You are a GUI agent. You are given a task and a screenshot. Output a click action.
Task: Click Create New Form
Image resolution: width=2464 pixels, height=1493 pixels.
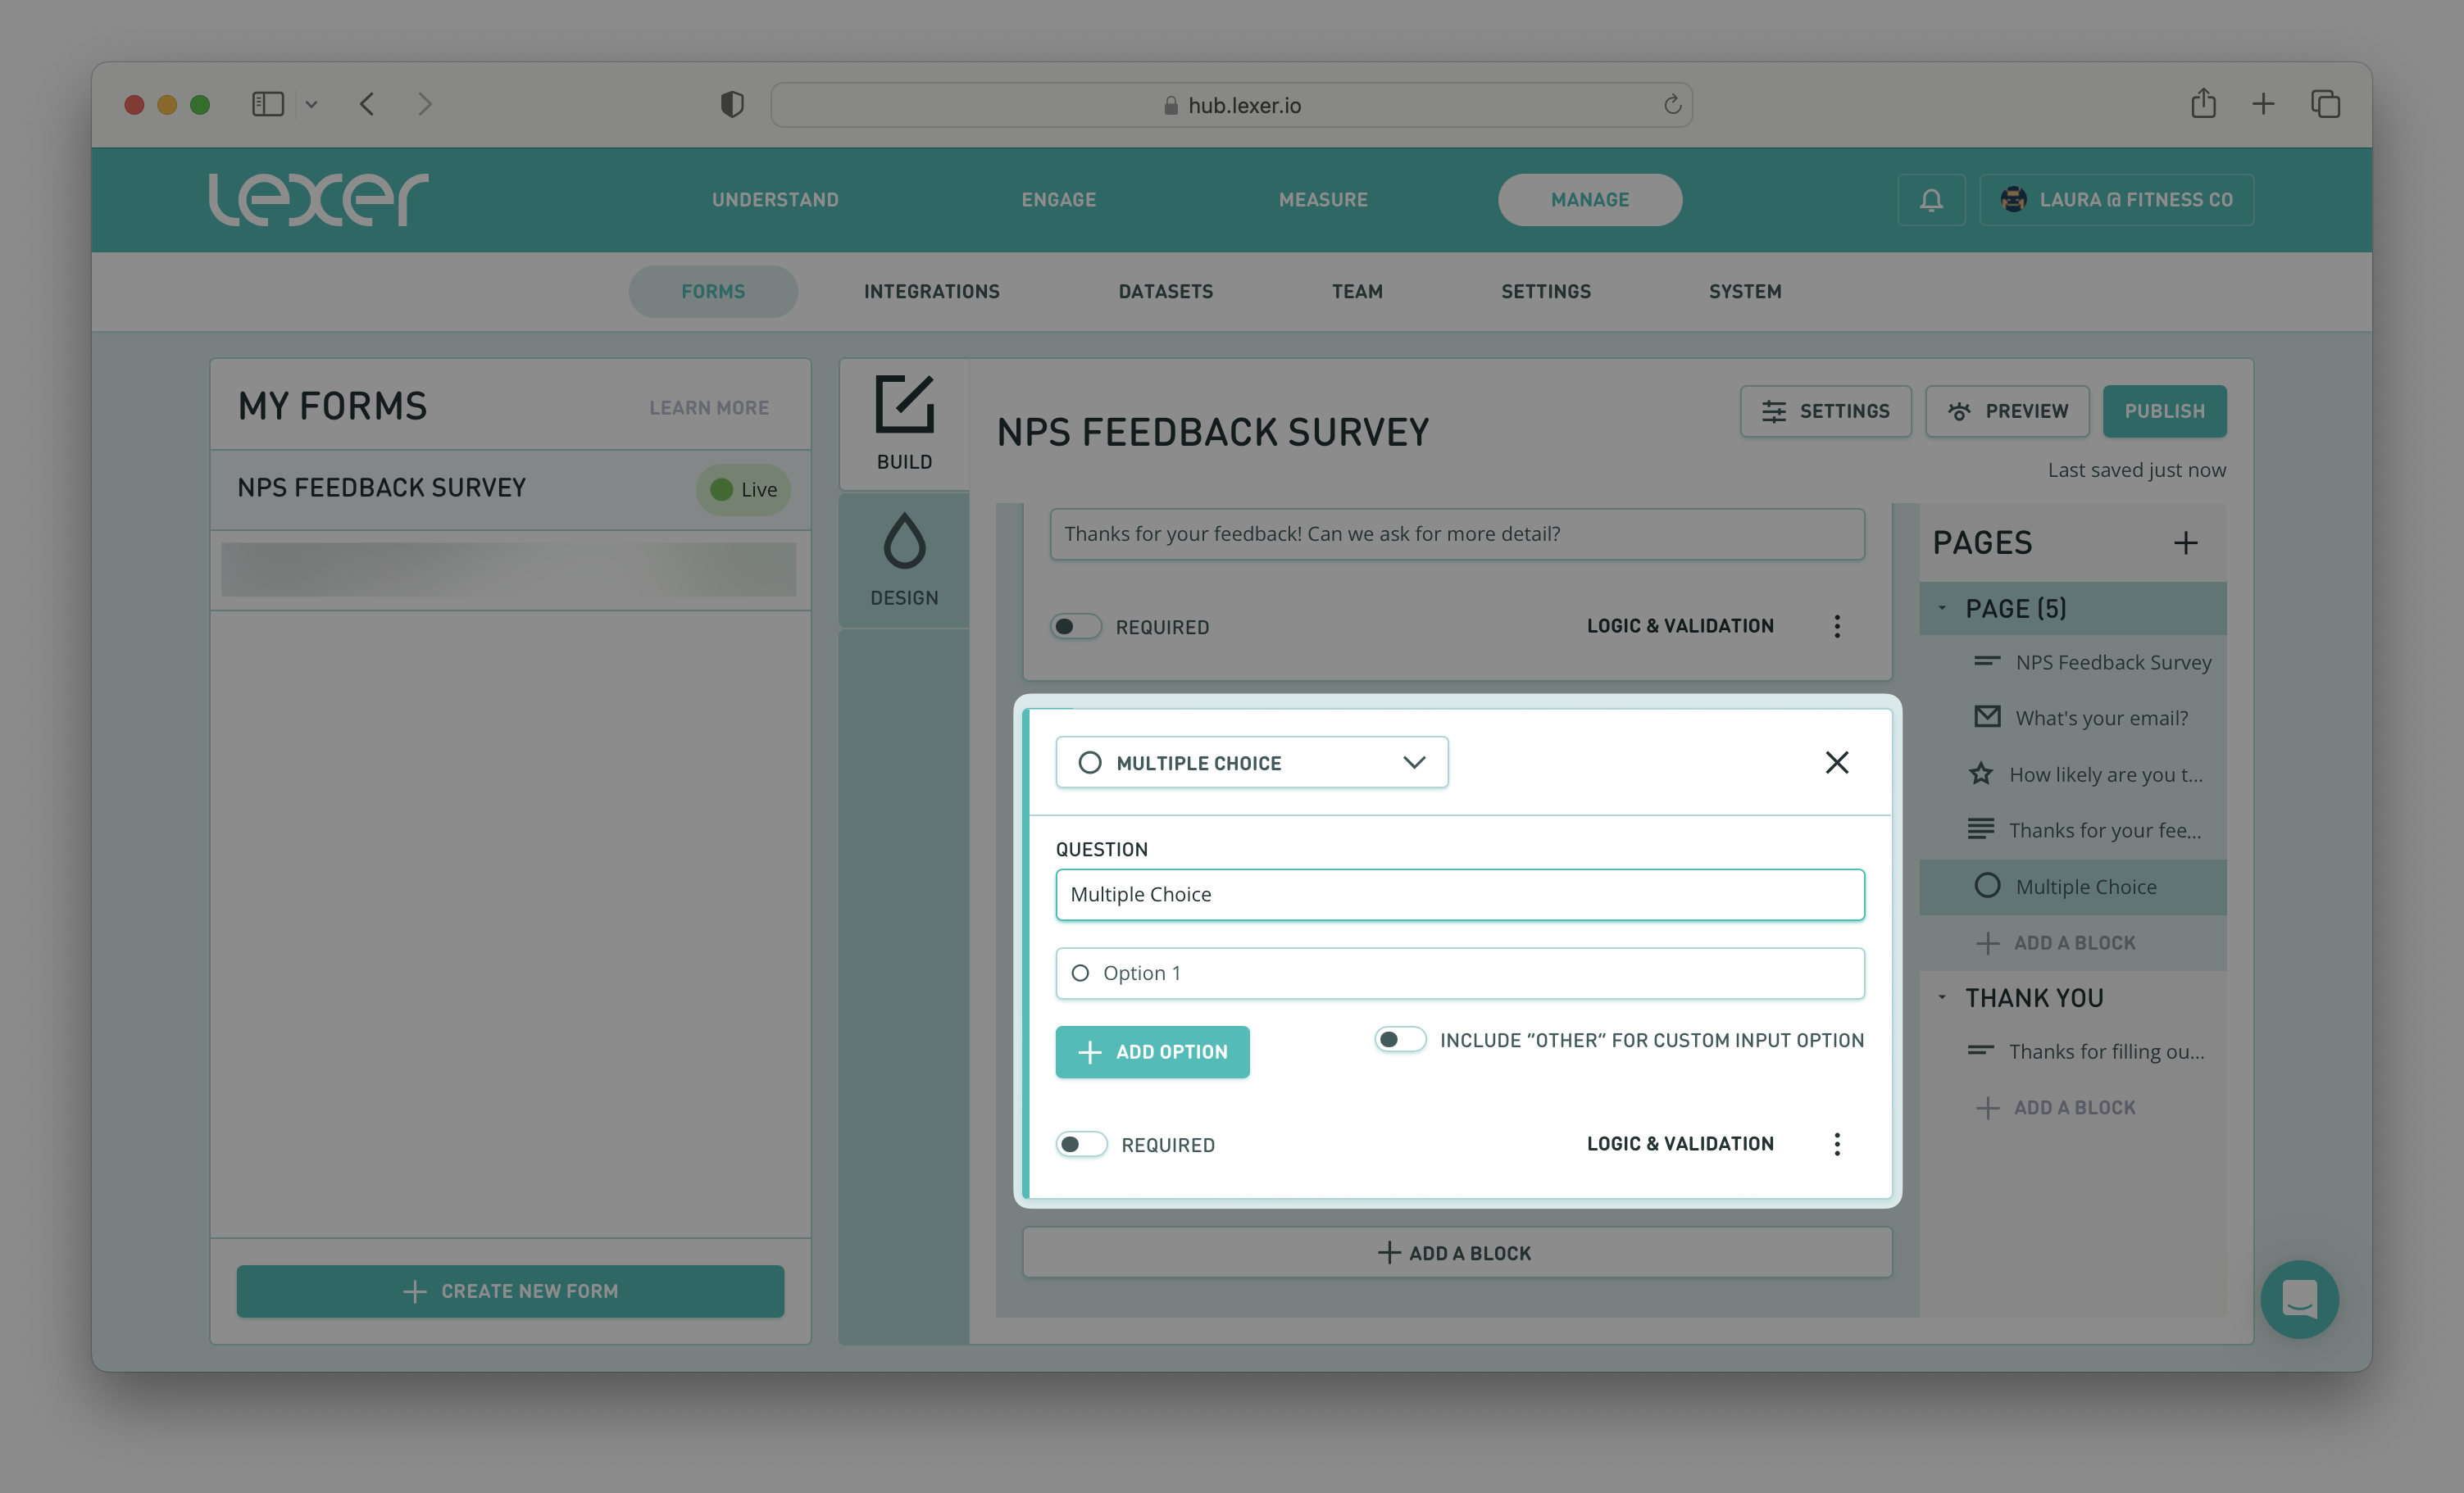coord(510,1291)
